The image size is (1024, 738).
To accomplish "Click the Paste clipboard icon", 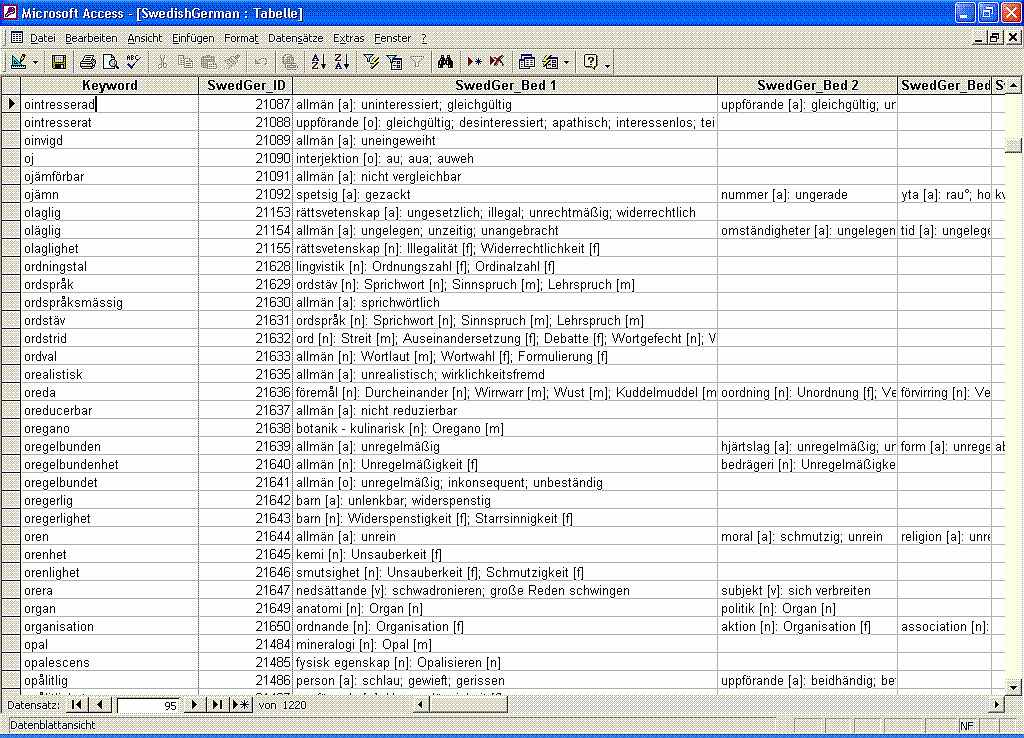I will (x=208, y=62).
